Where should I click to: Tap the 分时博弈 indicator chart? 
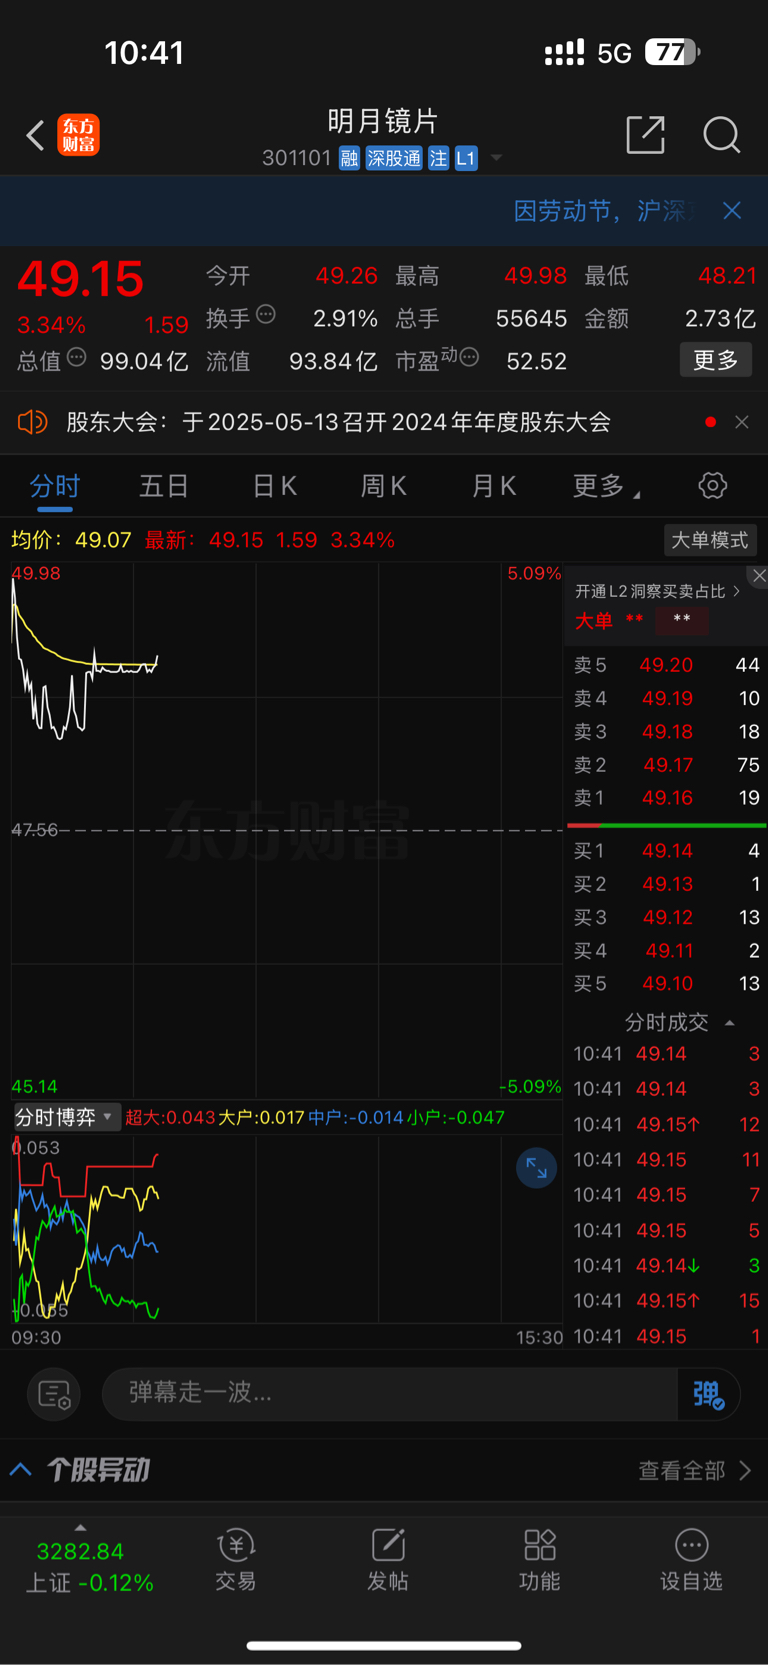[286, 1229]
